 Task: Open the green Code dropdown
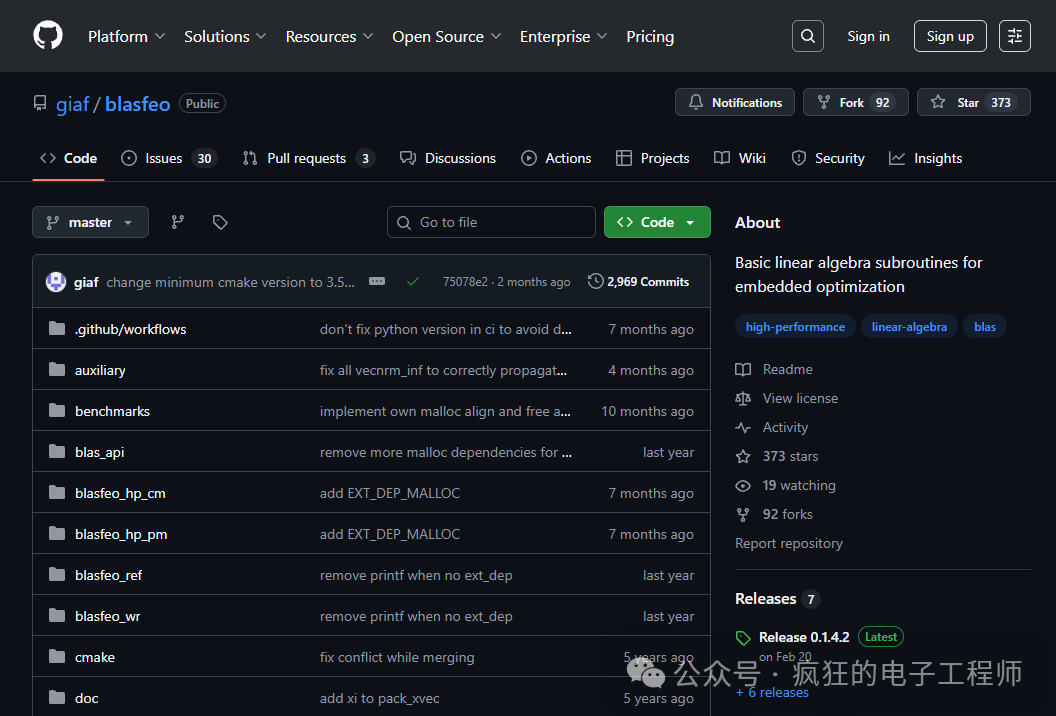[657, 222]
